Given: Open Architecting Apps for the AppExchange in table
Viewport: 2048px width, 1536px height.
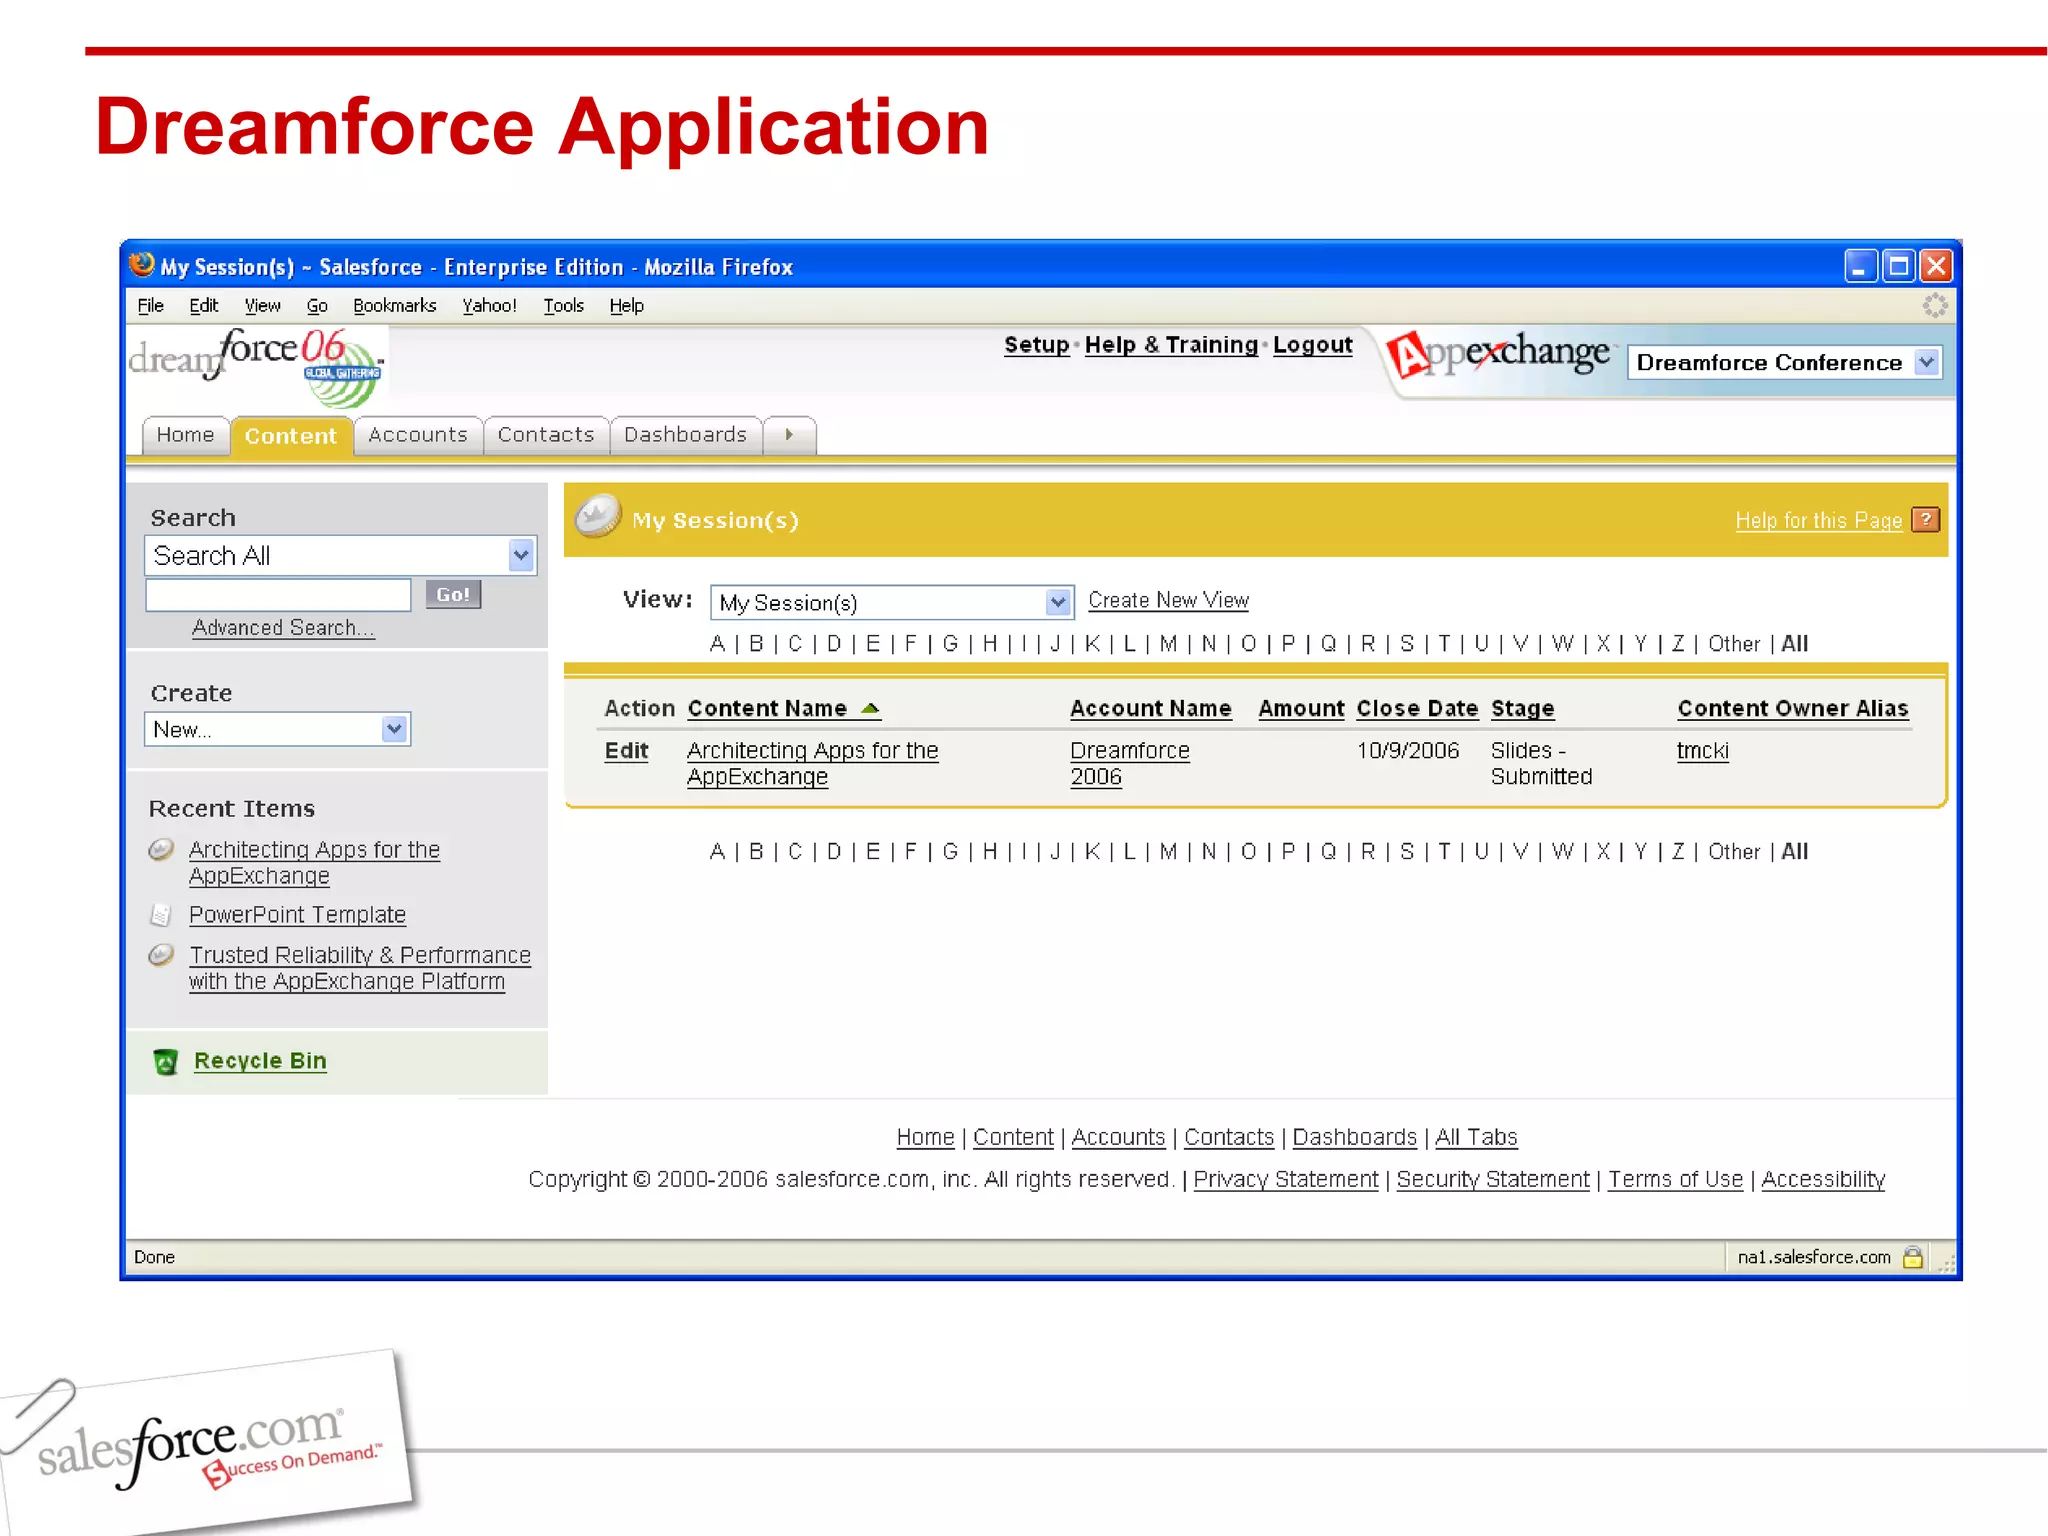Looking at the screenshot, I should click(x=812, y=764).
